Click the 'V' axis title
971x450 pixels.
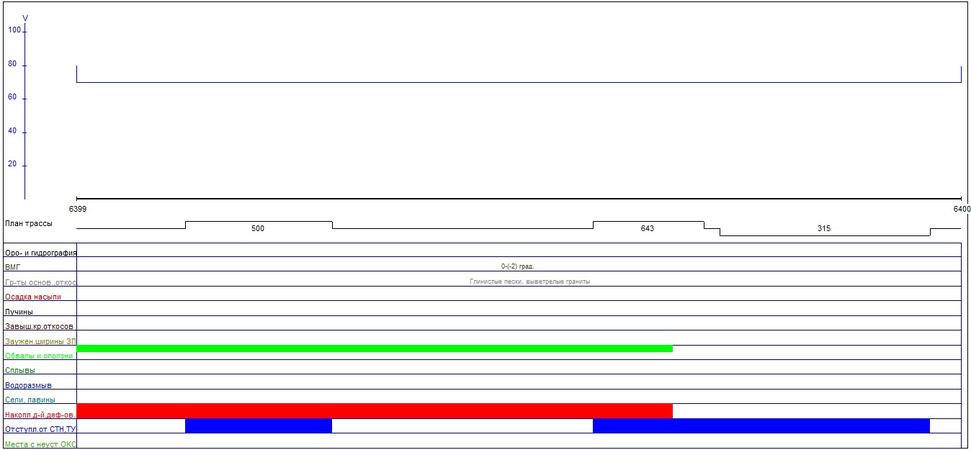(x=25, y=19)
